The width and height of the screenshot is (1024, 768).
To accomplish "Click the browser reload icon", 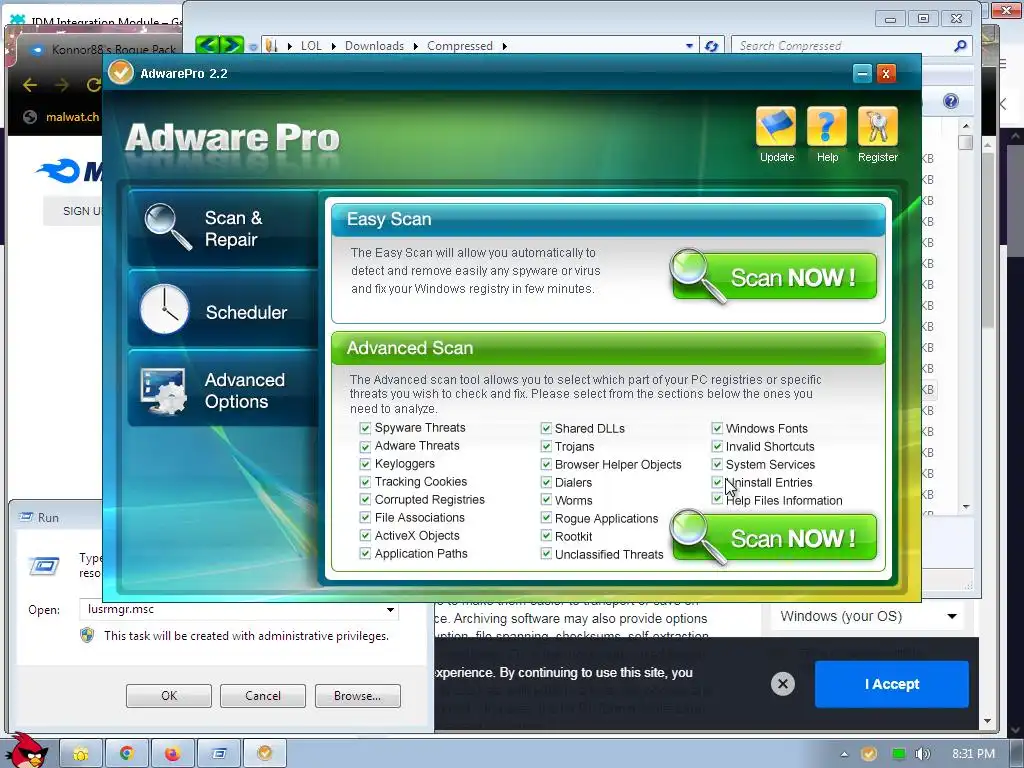I will coord(93,85).
